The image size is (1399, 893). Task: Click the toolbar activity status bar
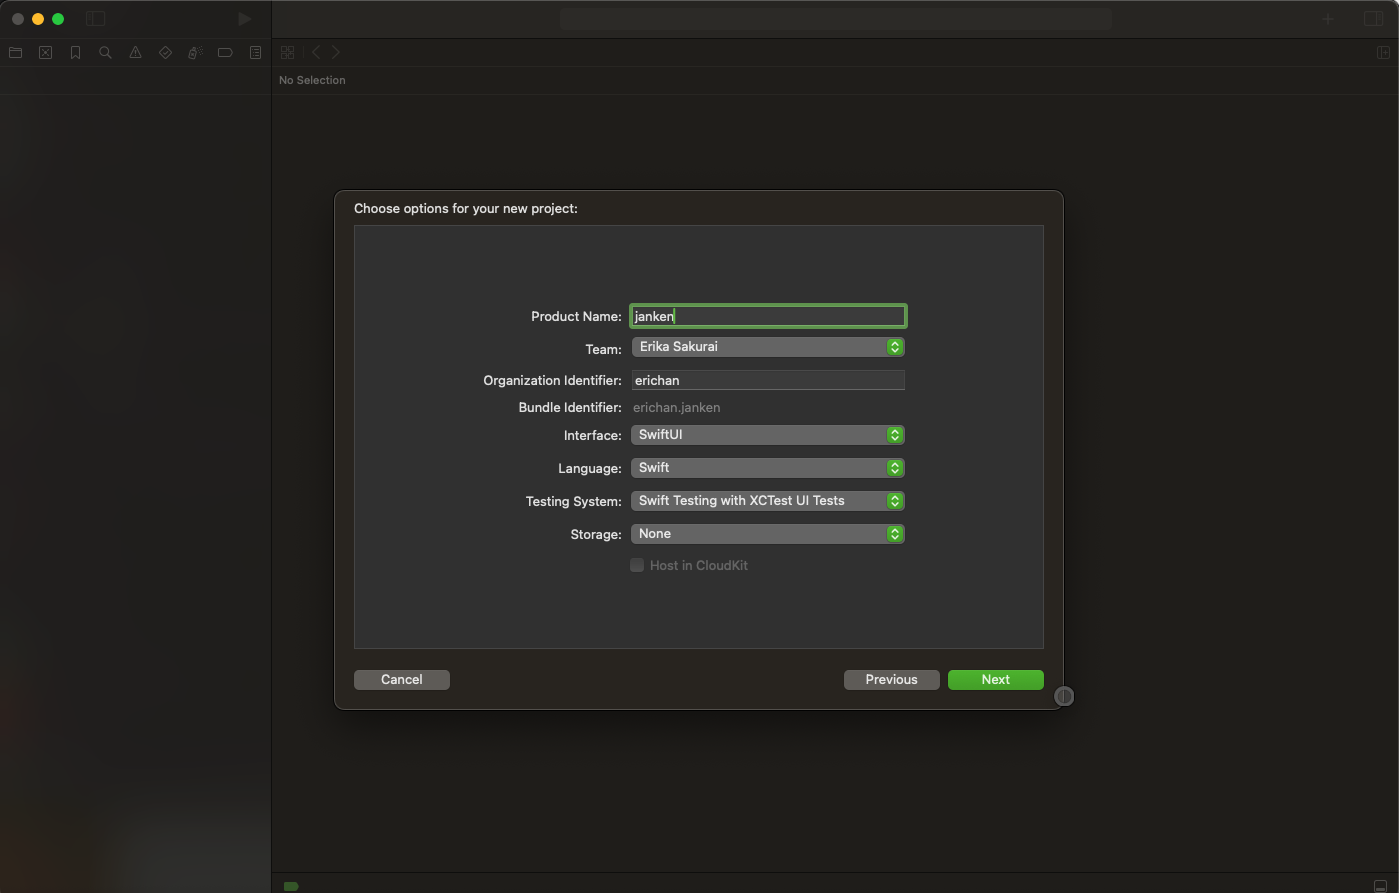pyautogui.click(x=836, y=18)
